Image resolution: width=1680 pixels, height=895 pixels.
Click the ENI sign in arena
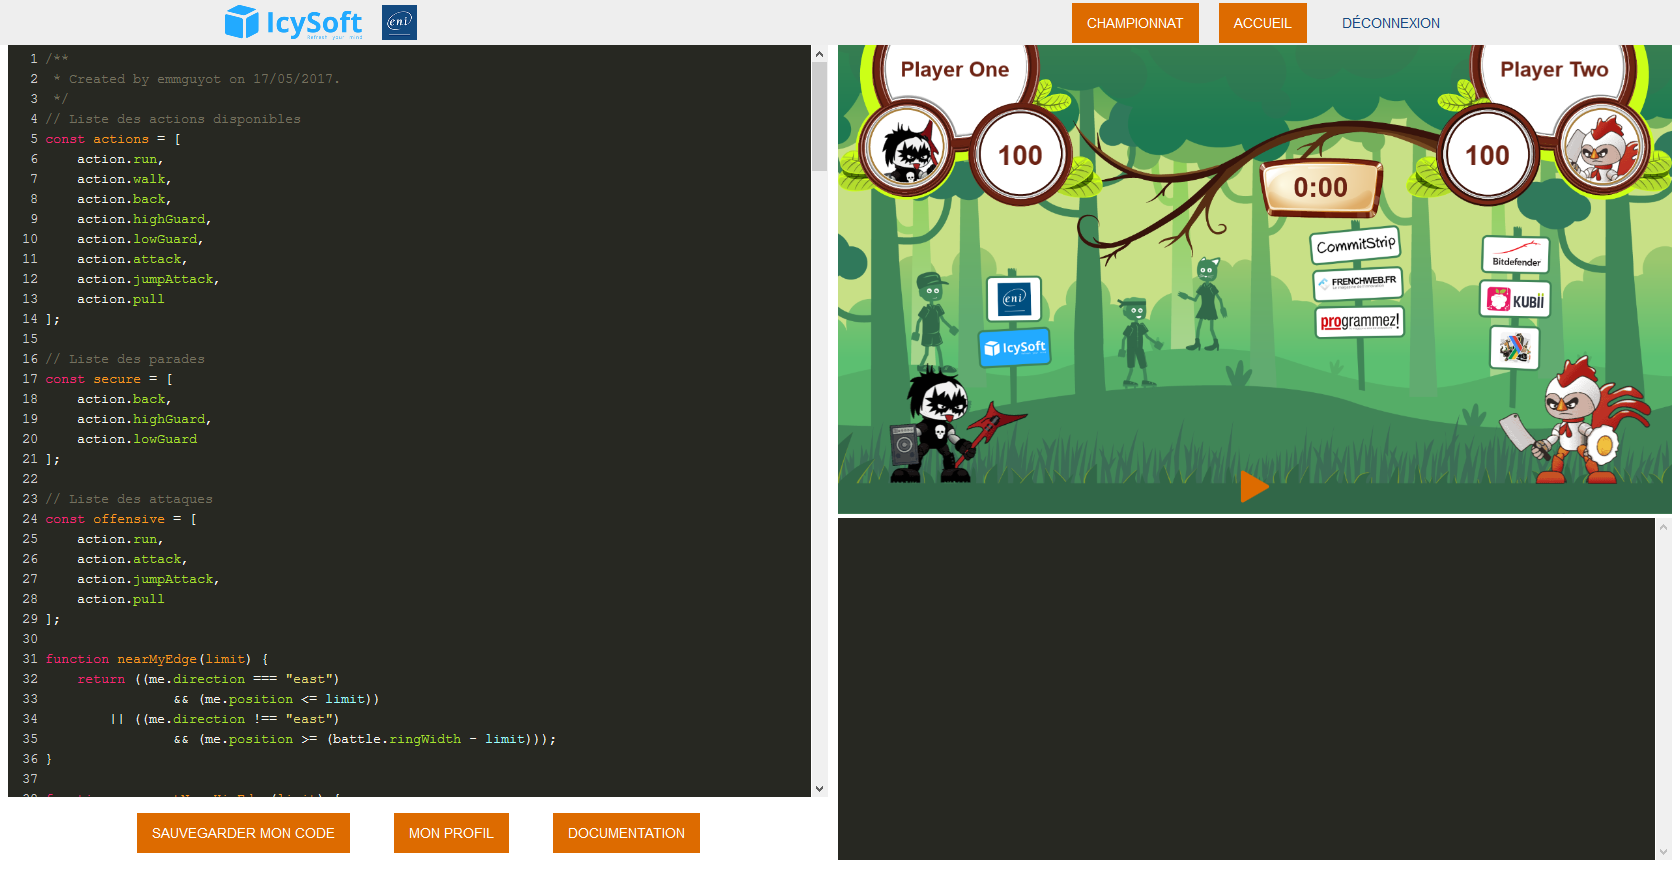pyautogui.click(x=1014, y=298)
